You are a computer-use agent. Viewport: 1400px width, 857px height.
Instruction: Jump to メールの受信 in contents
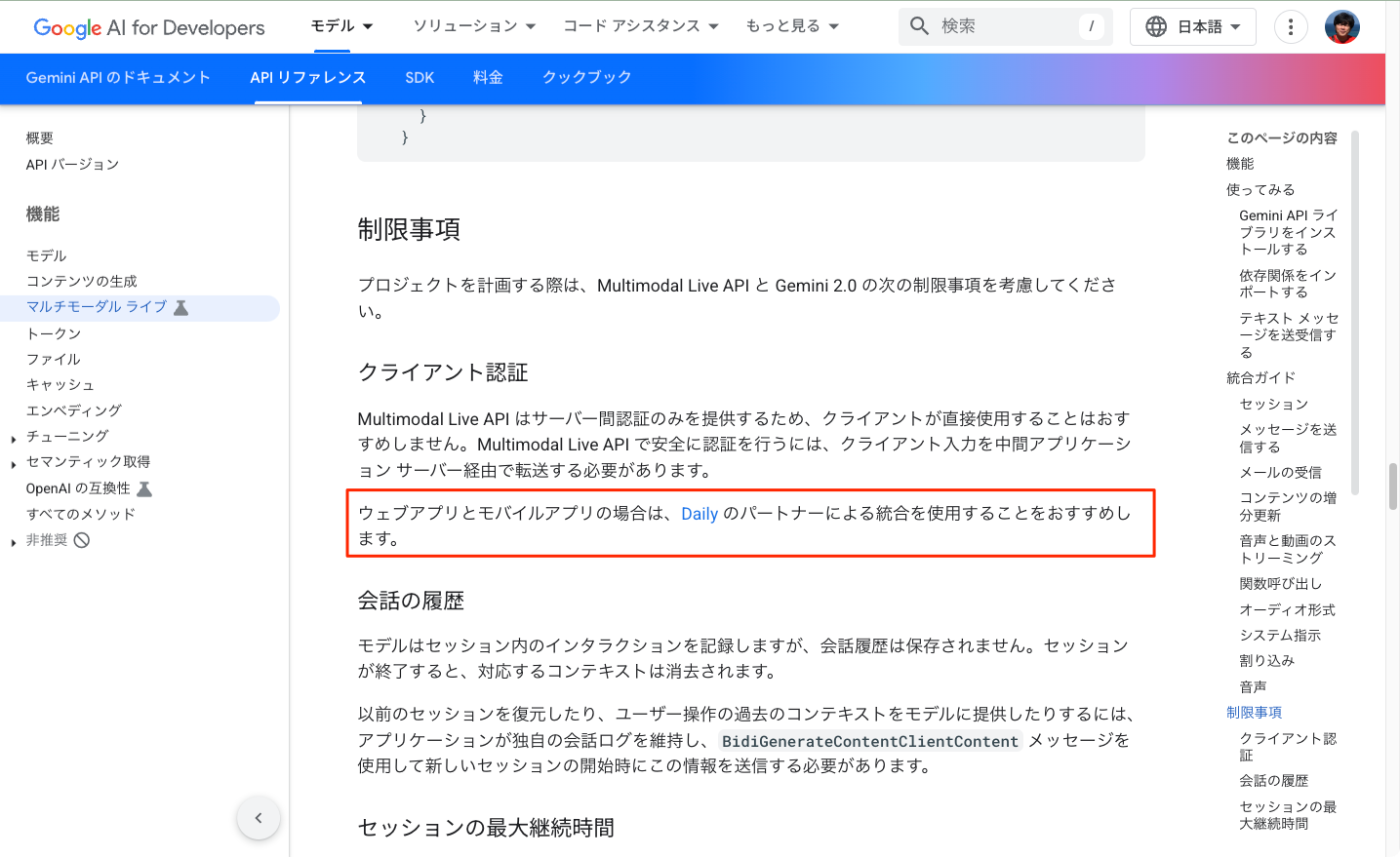(x=1281, y=472)
